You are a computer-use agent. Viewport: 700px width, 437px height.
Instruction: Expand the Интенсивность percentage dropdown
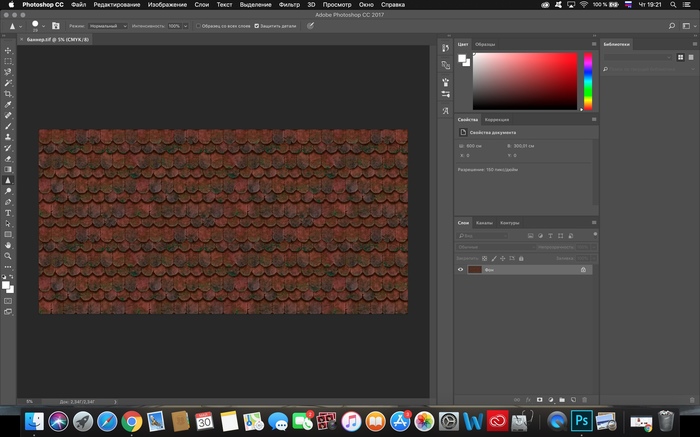coord(187,25)
